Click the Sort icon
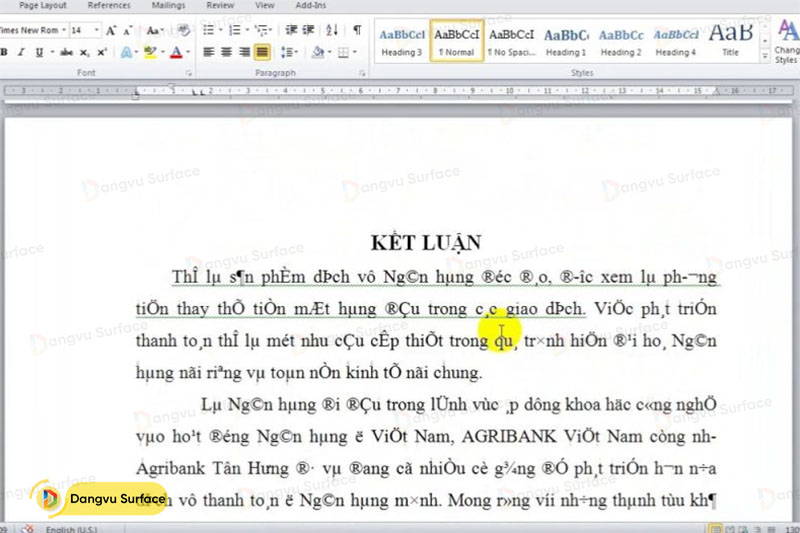800x533 pixels. click(x=332, y=30)
